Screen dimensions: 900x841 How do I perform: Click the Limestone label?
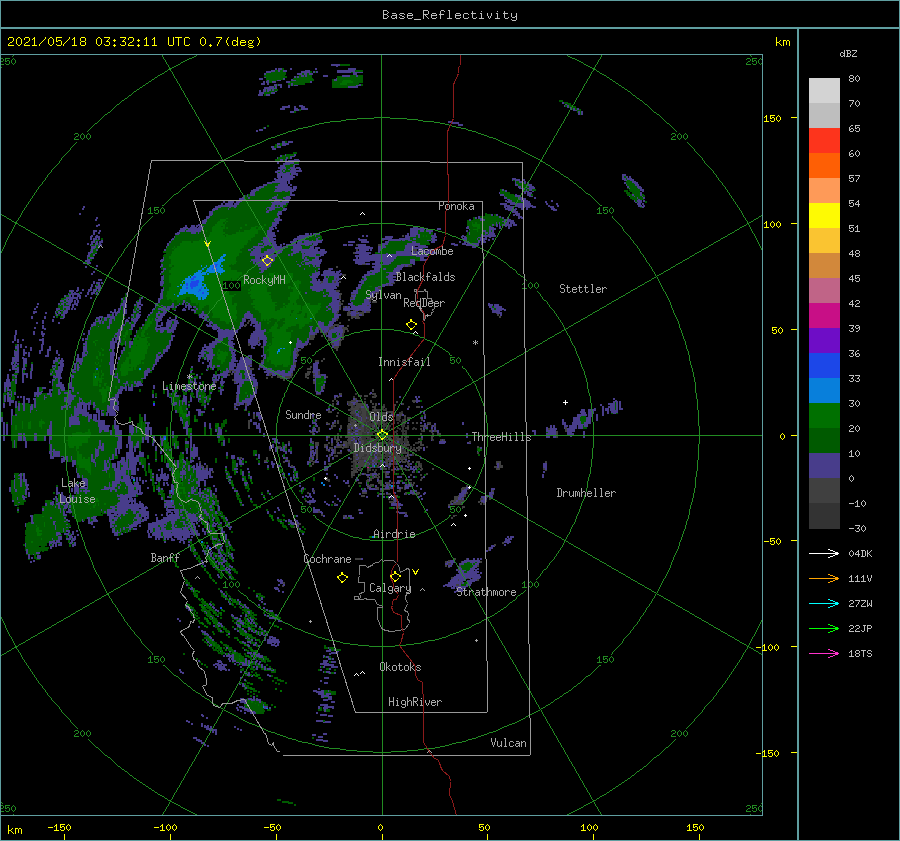click(189, 386)
